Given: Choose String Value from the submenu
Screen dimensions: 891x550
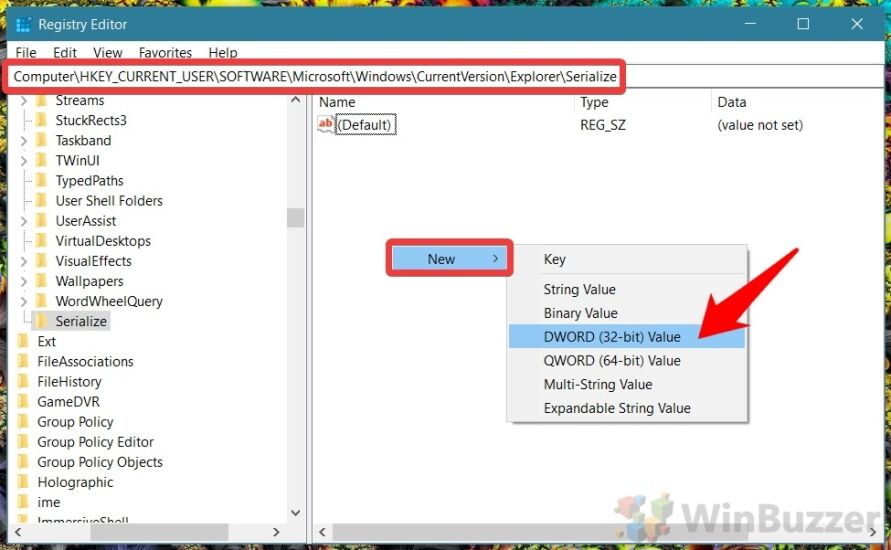Looking at the screenshot, I should click(627, 289).
